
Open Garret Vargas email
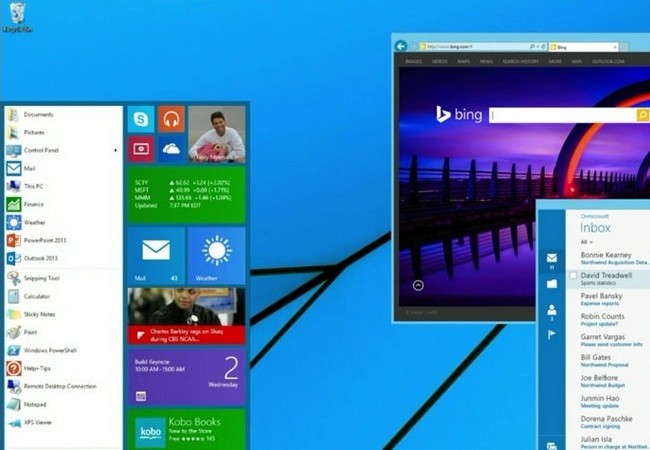(608, 340)
